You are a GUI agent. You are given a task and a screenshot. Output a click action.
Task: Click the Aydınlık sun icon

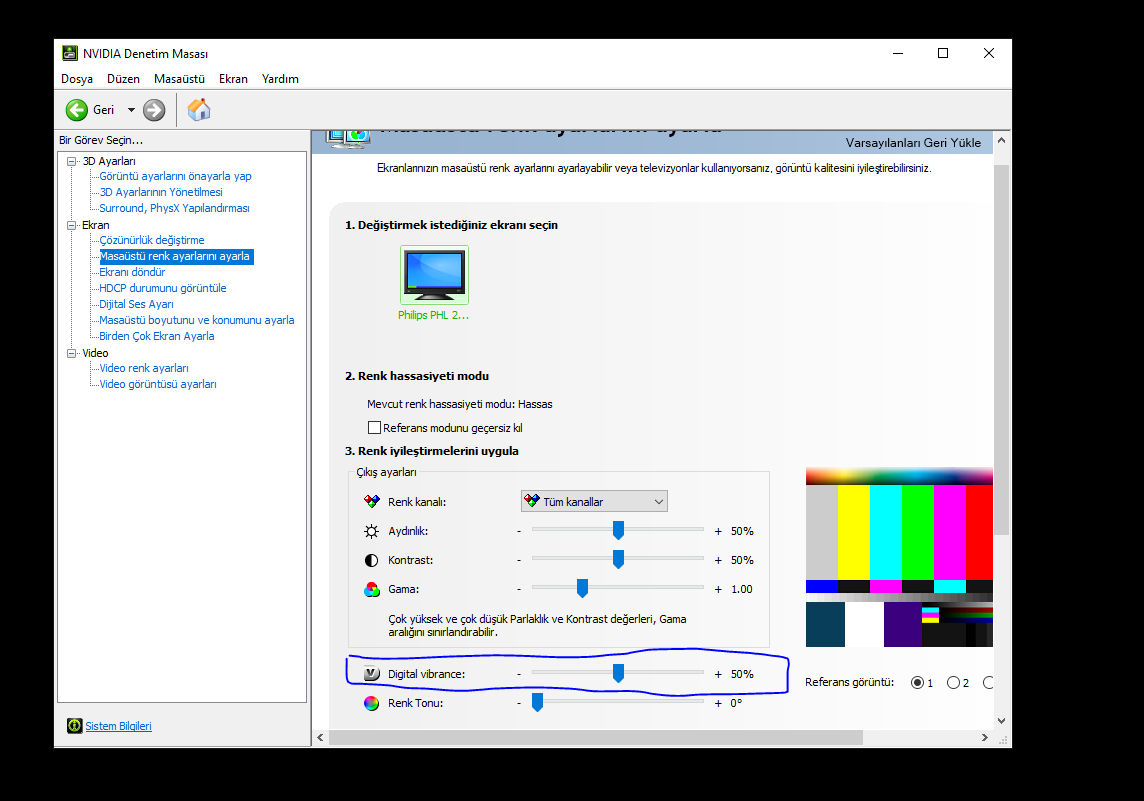coord(371,531)
